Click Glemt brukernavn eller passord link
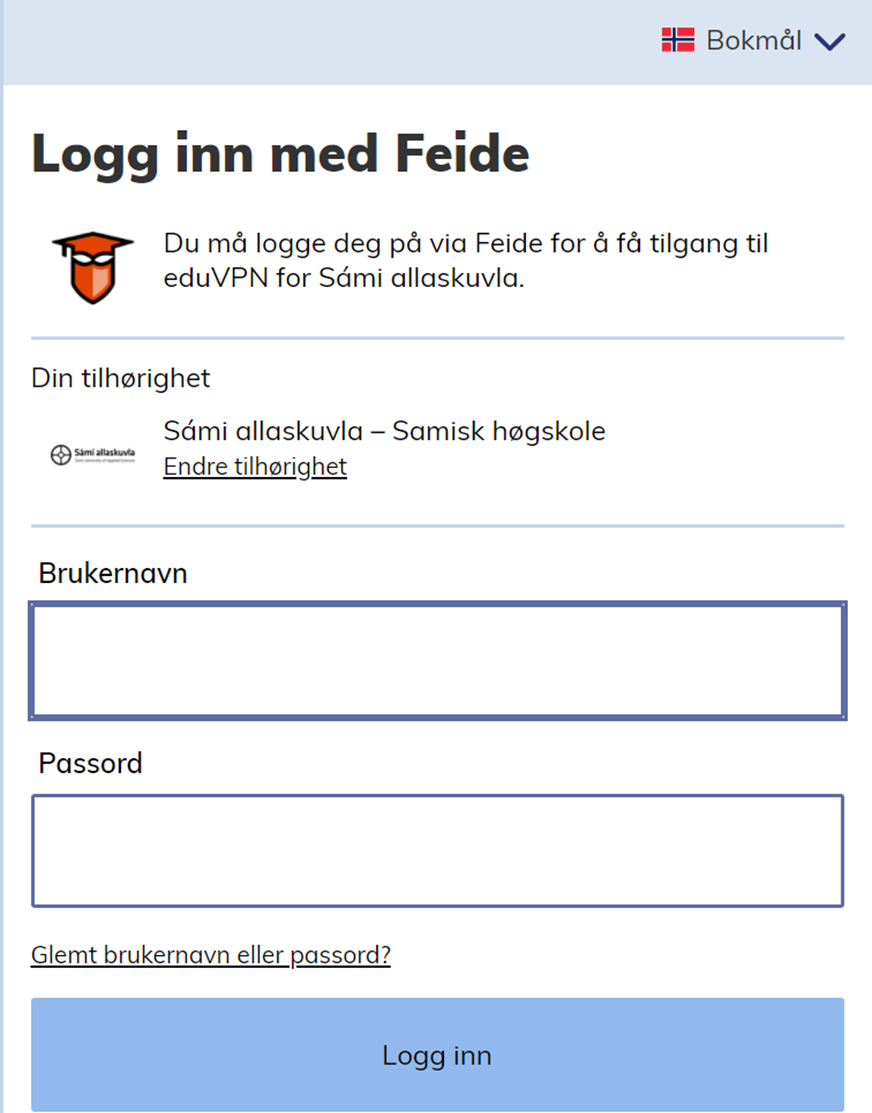The image size is (872, 1113). click(x=212, y=955)
